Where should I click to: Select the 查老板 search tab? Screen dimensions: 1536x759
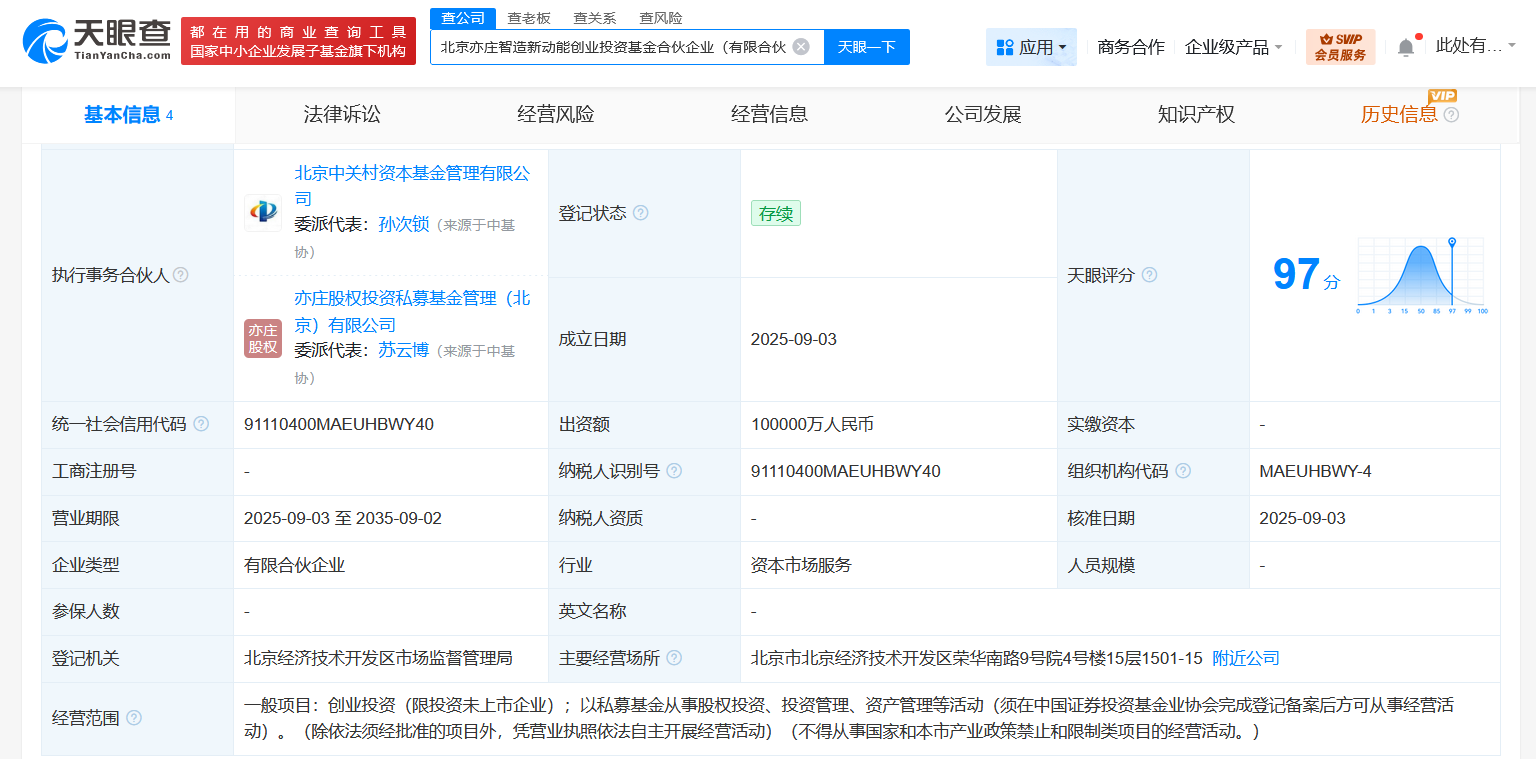point(529,18)
